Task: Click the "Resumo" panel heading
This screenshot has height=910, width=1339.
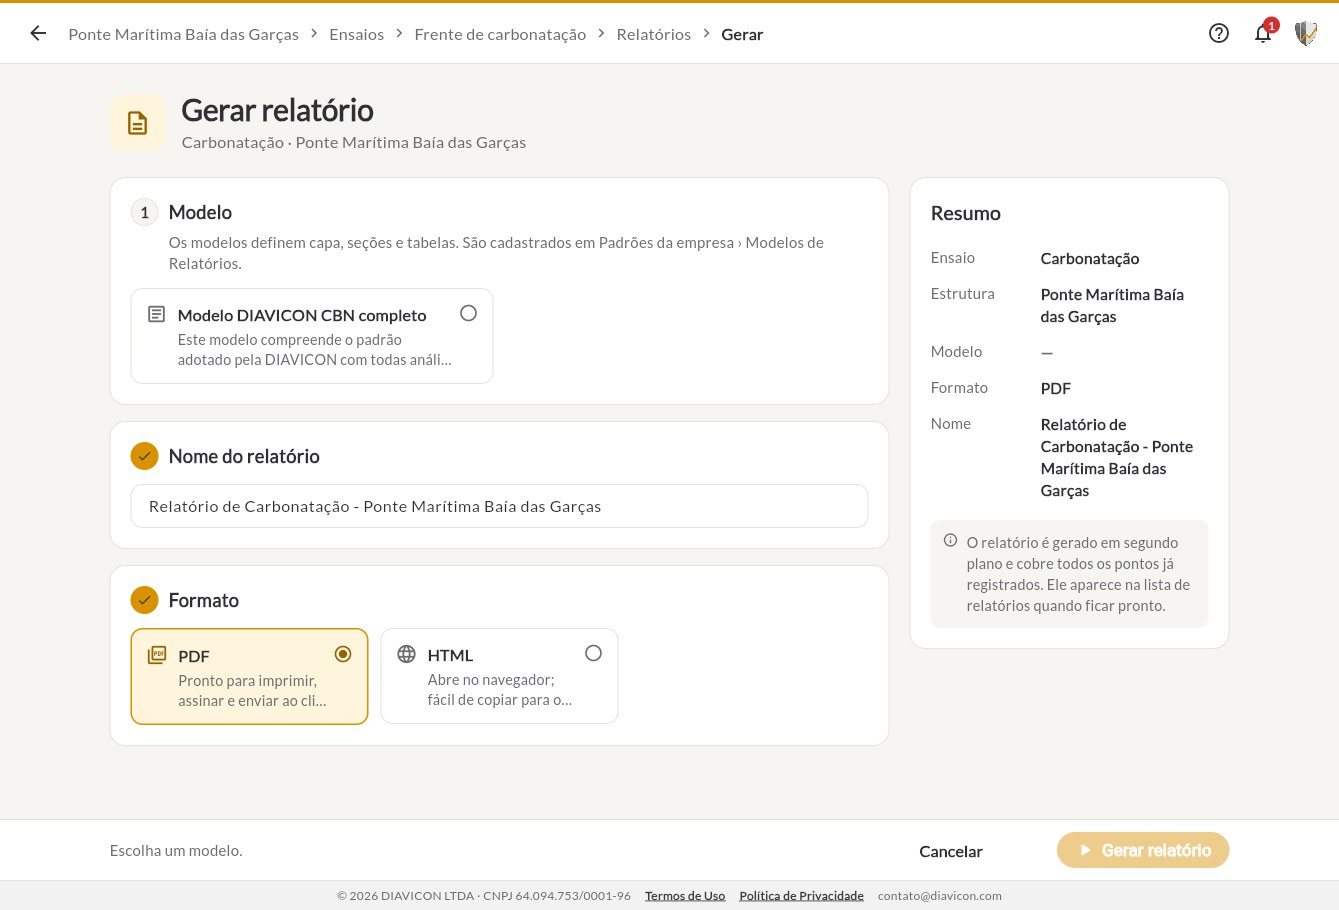Action: (966, 213)
